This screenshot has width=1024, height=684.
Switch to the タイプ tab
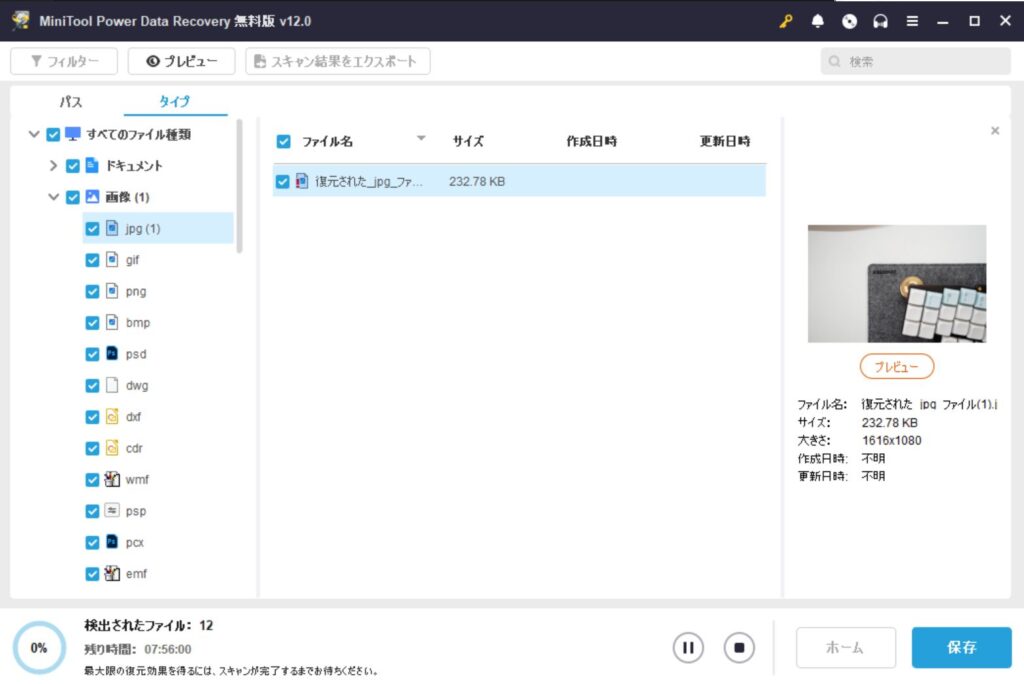click(x=174, y=101)
